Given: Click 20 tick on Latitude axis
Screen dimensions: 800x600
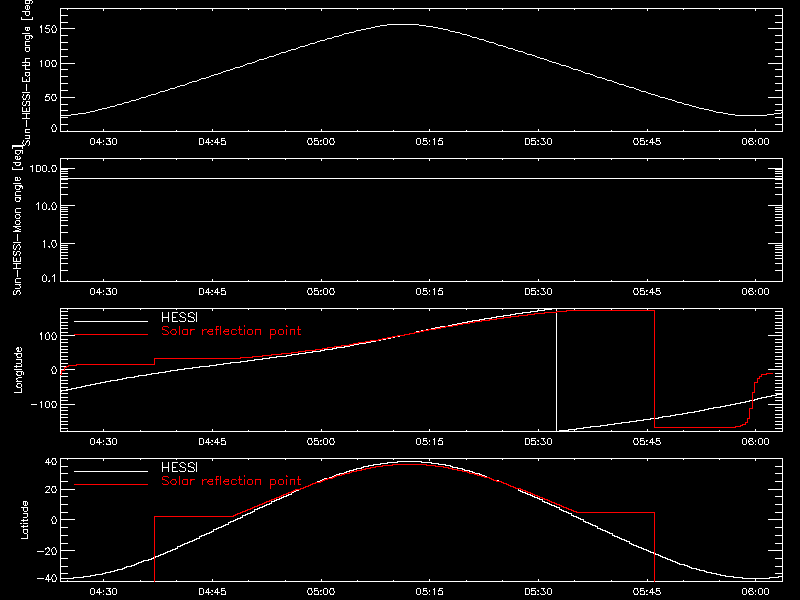Looking at the screenshot, I should 51,489.
